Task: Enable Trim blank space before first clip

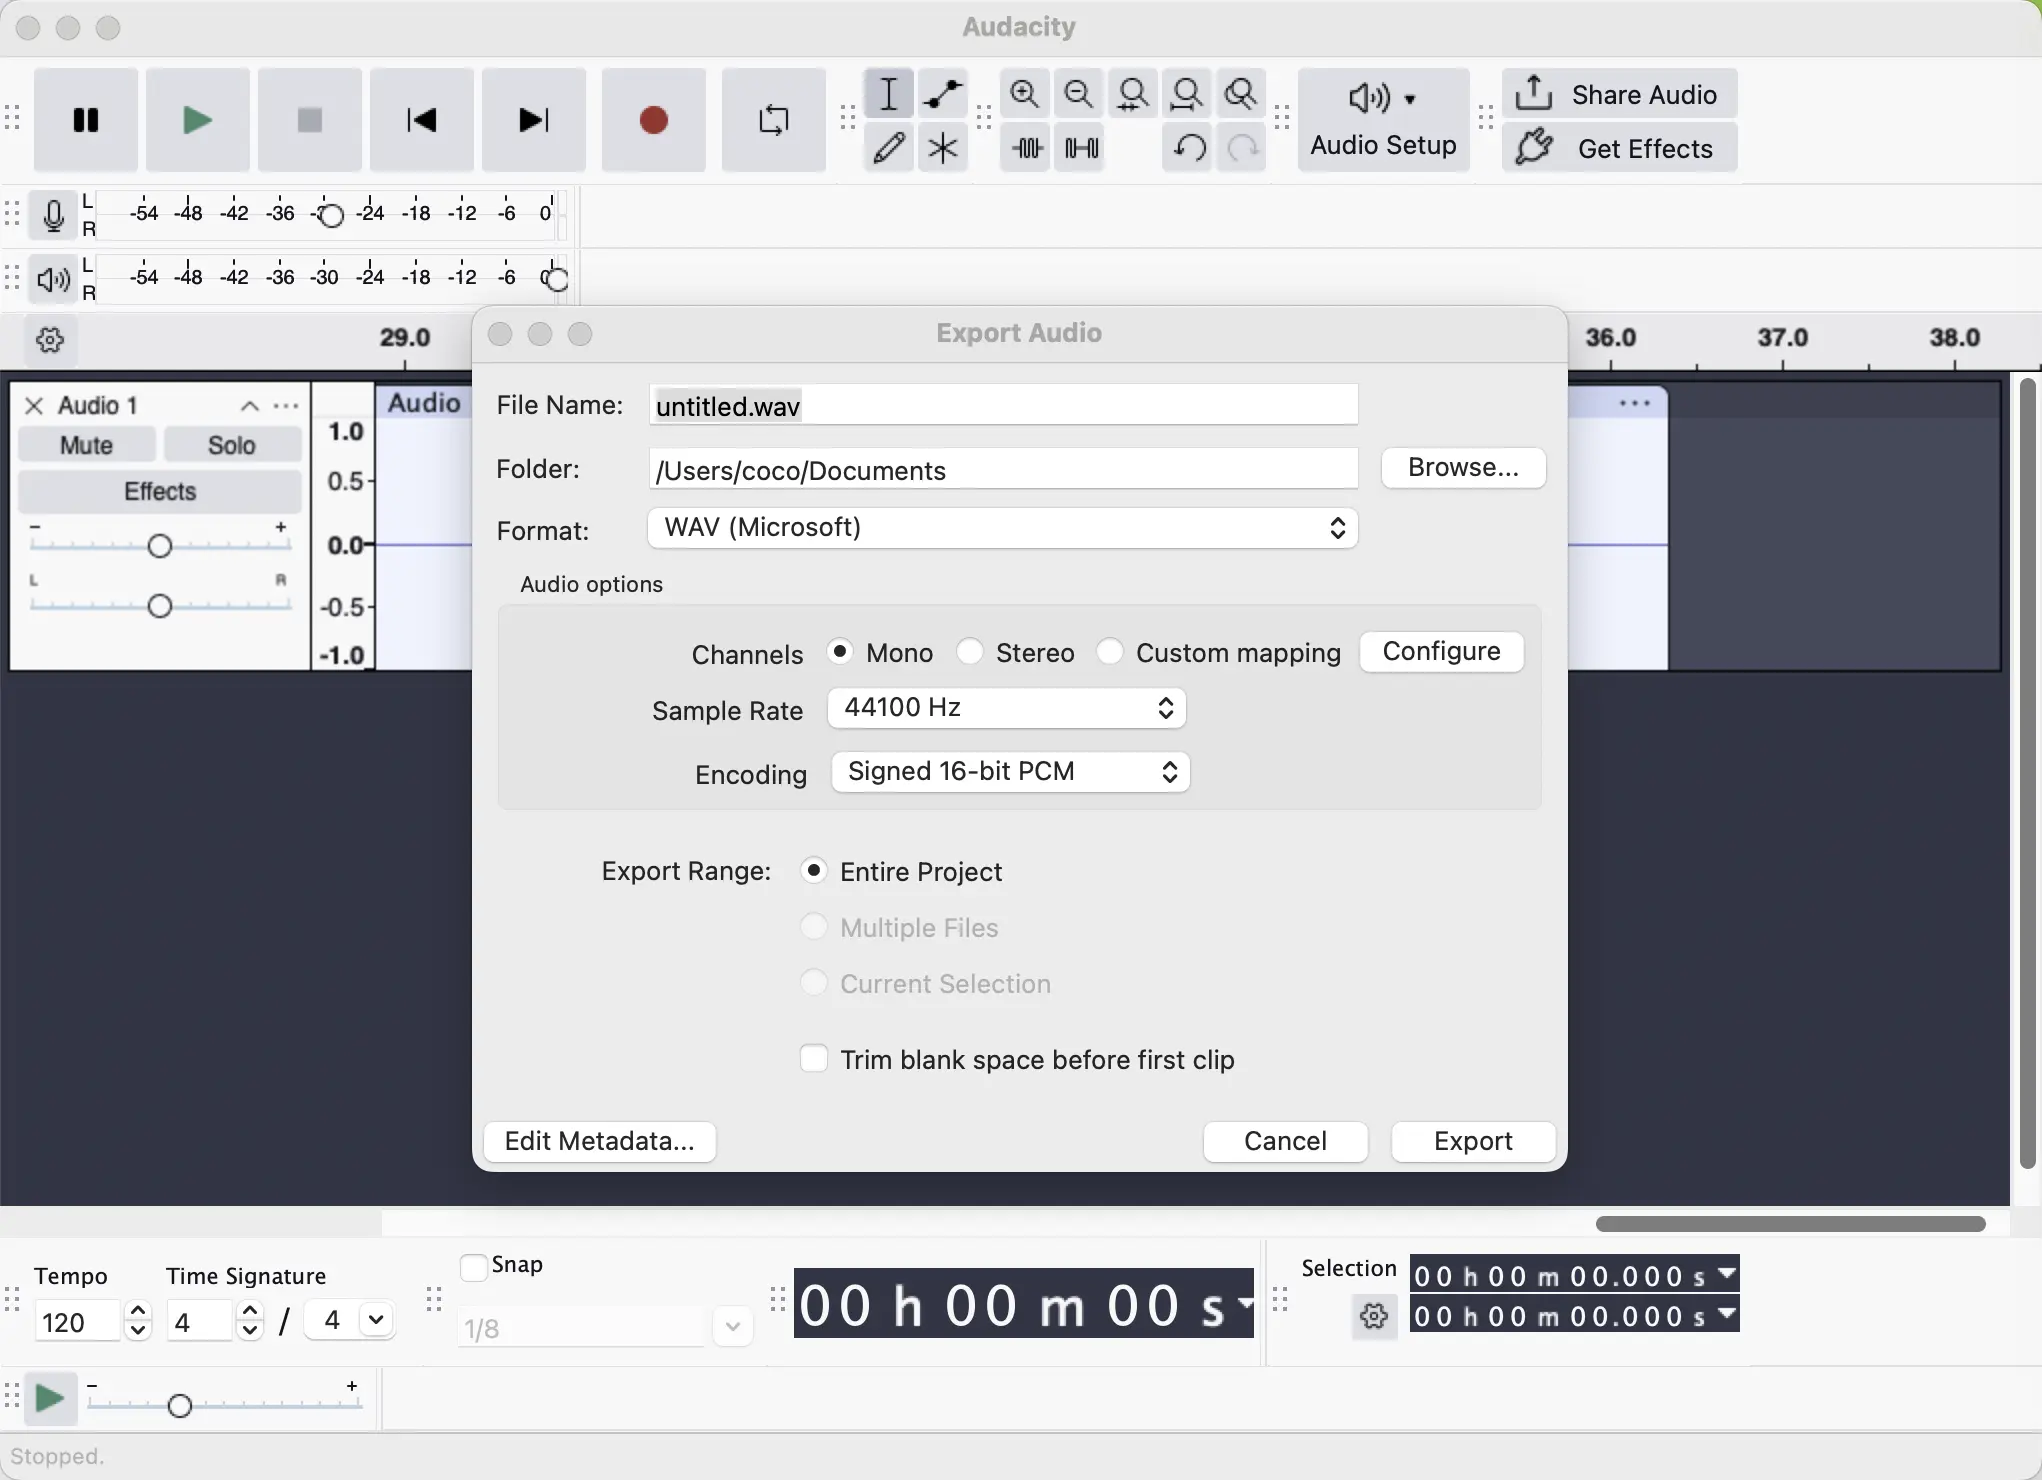Action: click(814, 1058)
